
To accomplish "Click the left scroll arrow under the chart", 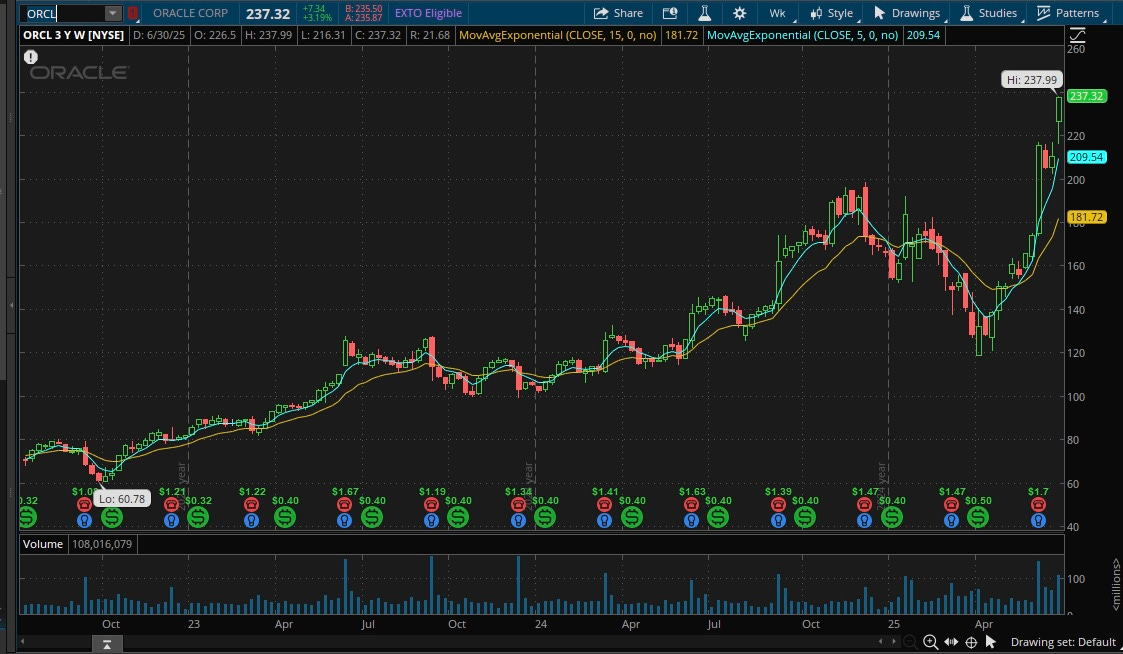I will pos(24,641).
